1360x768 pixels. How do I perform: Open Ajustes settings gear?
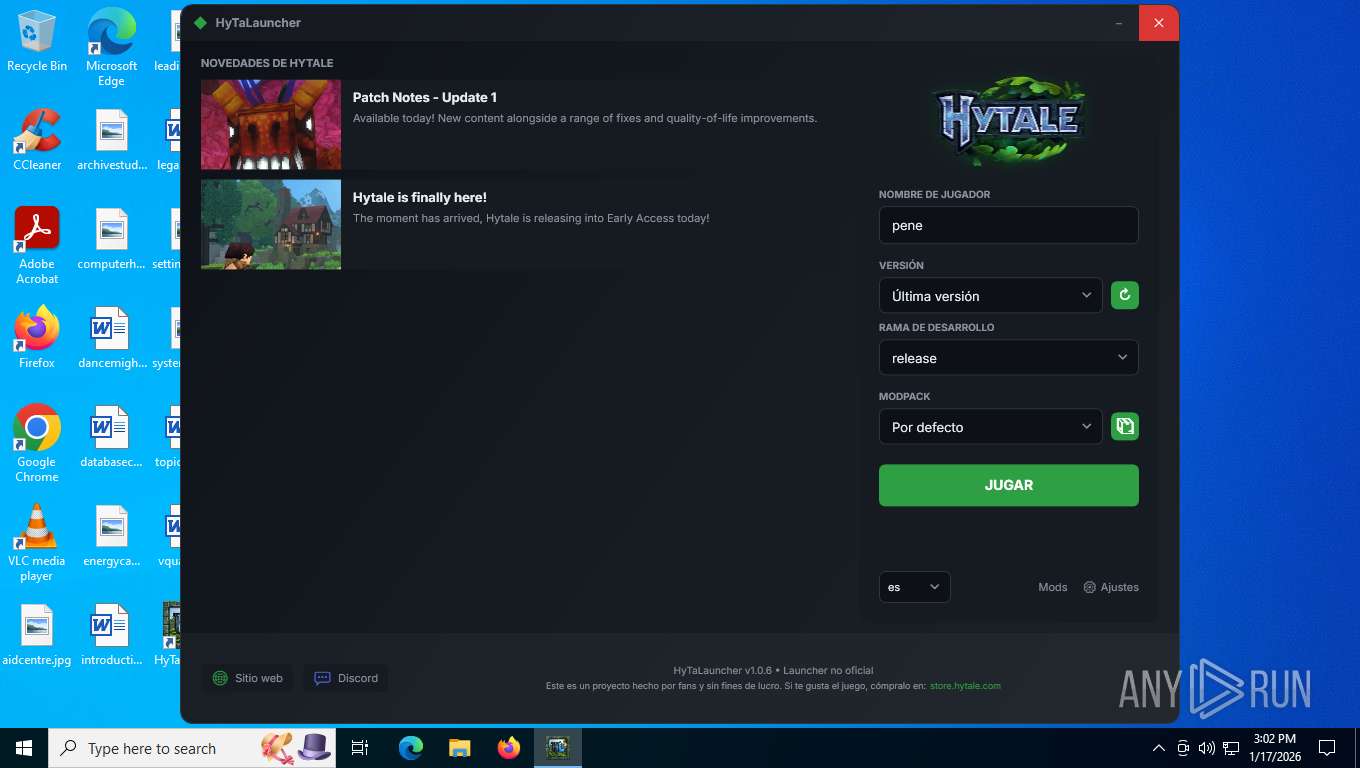[x=1111, y=587]
